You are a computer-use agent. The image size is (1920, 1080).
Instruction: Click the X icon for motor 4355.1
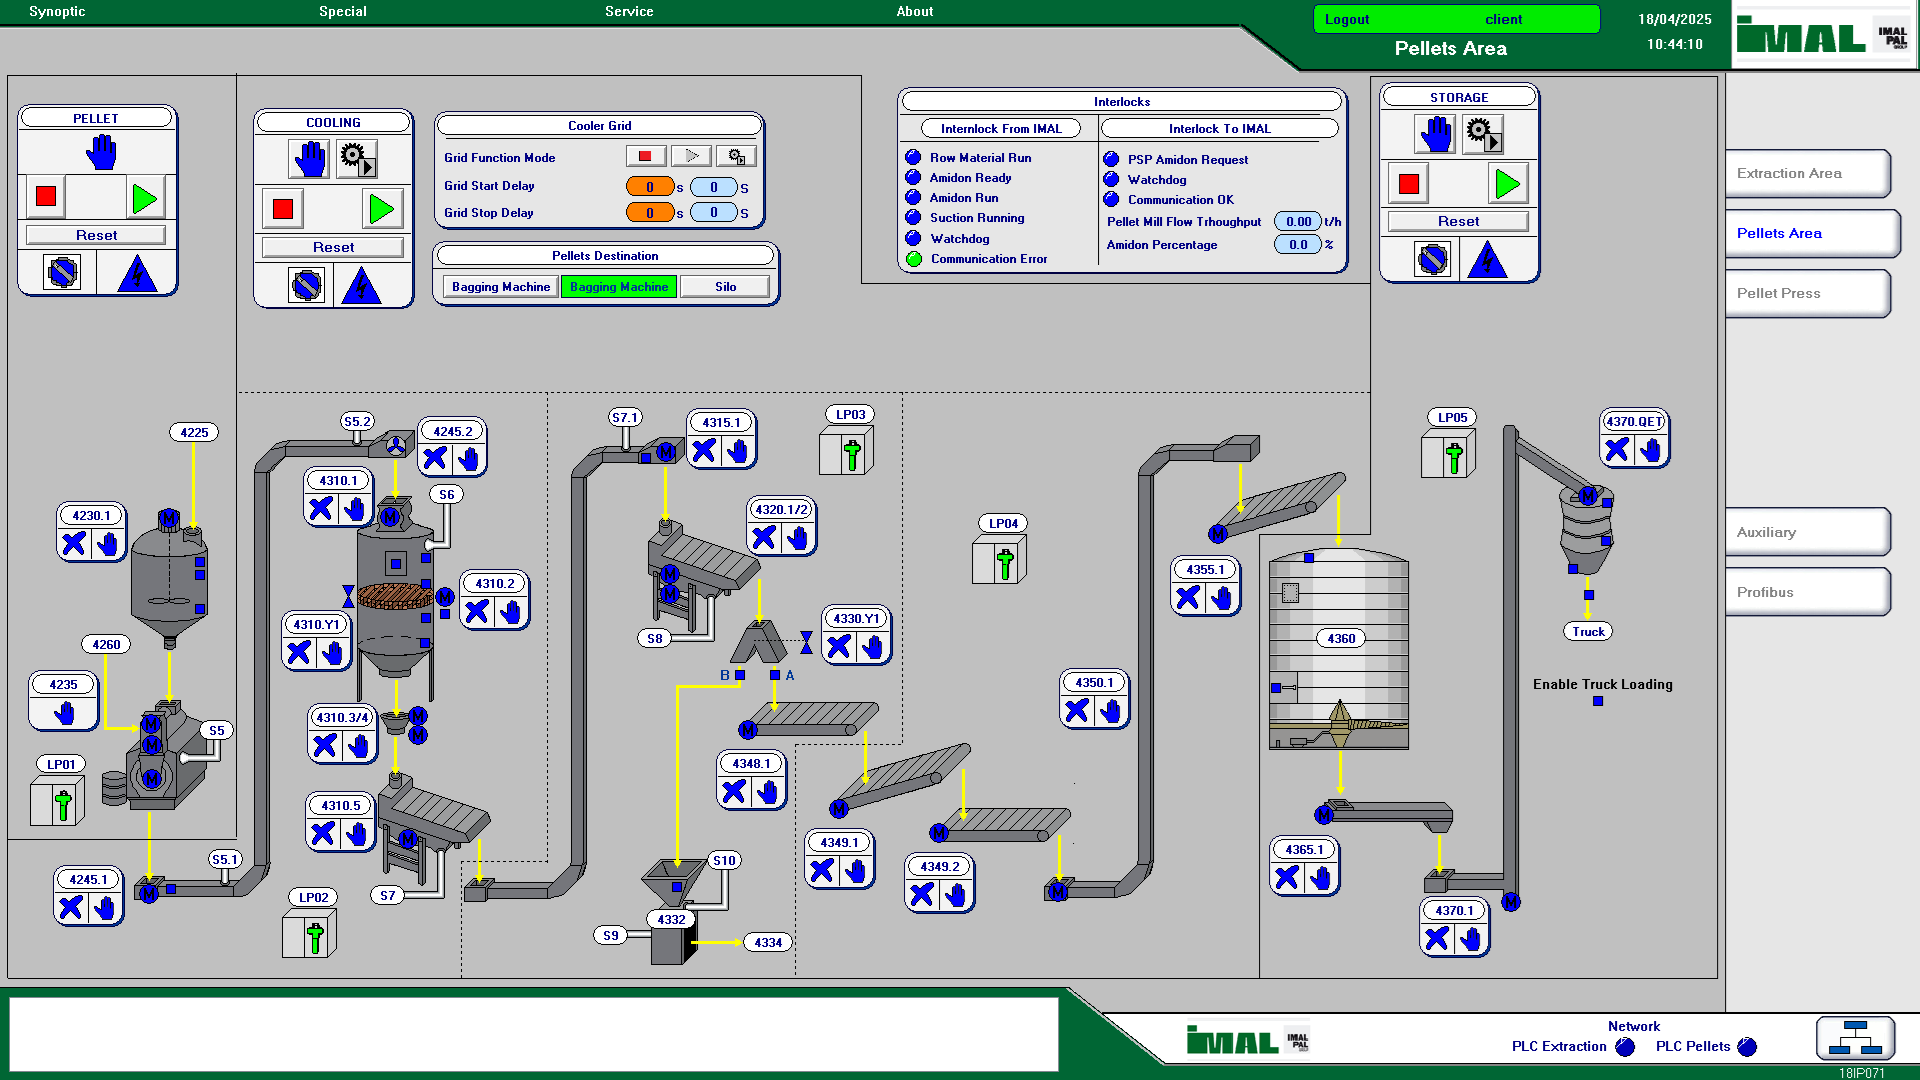click(x=1188, y=598)
